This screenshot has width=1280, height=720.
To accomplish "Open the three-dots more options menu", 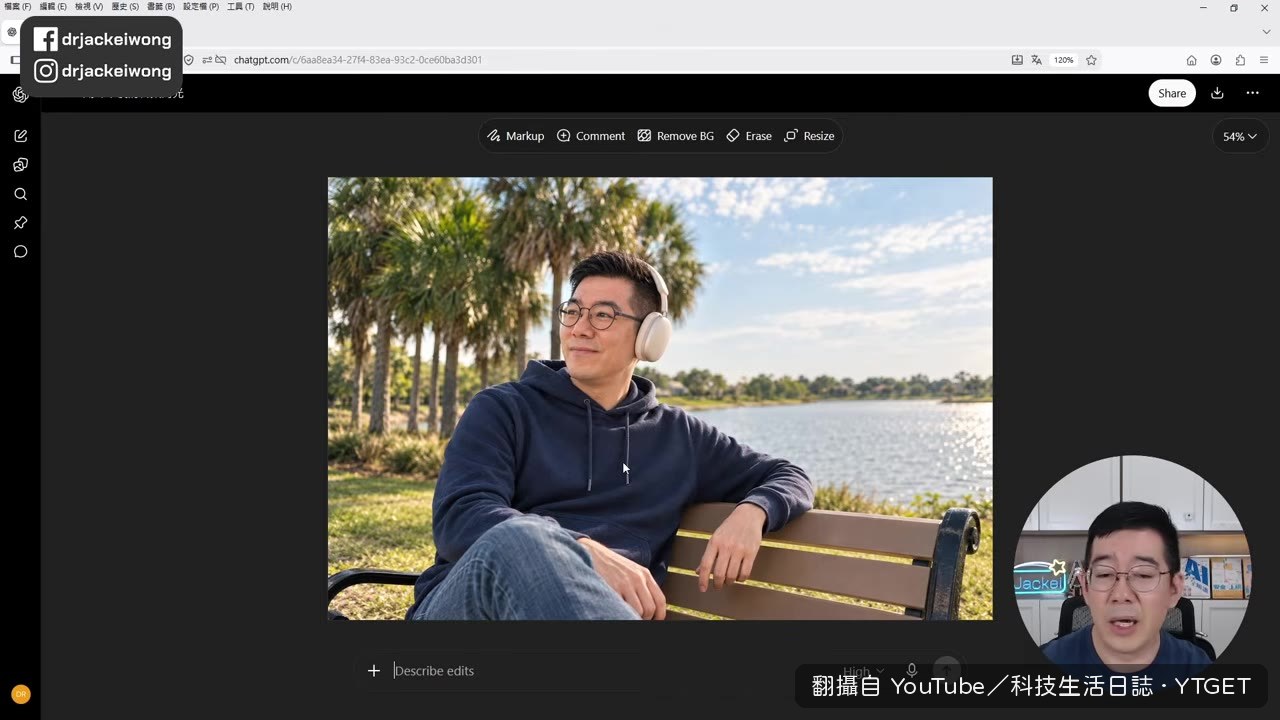I will (x=1252, y=93).
